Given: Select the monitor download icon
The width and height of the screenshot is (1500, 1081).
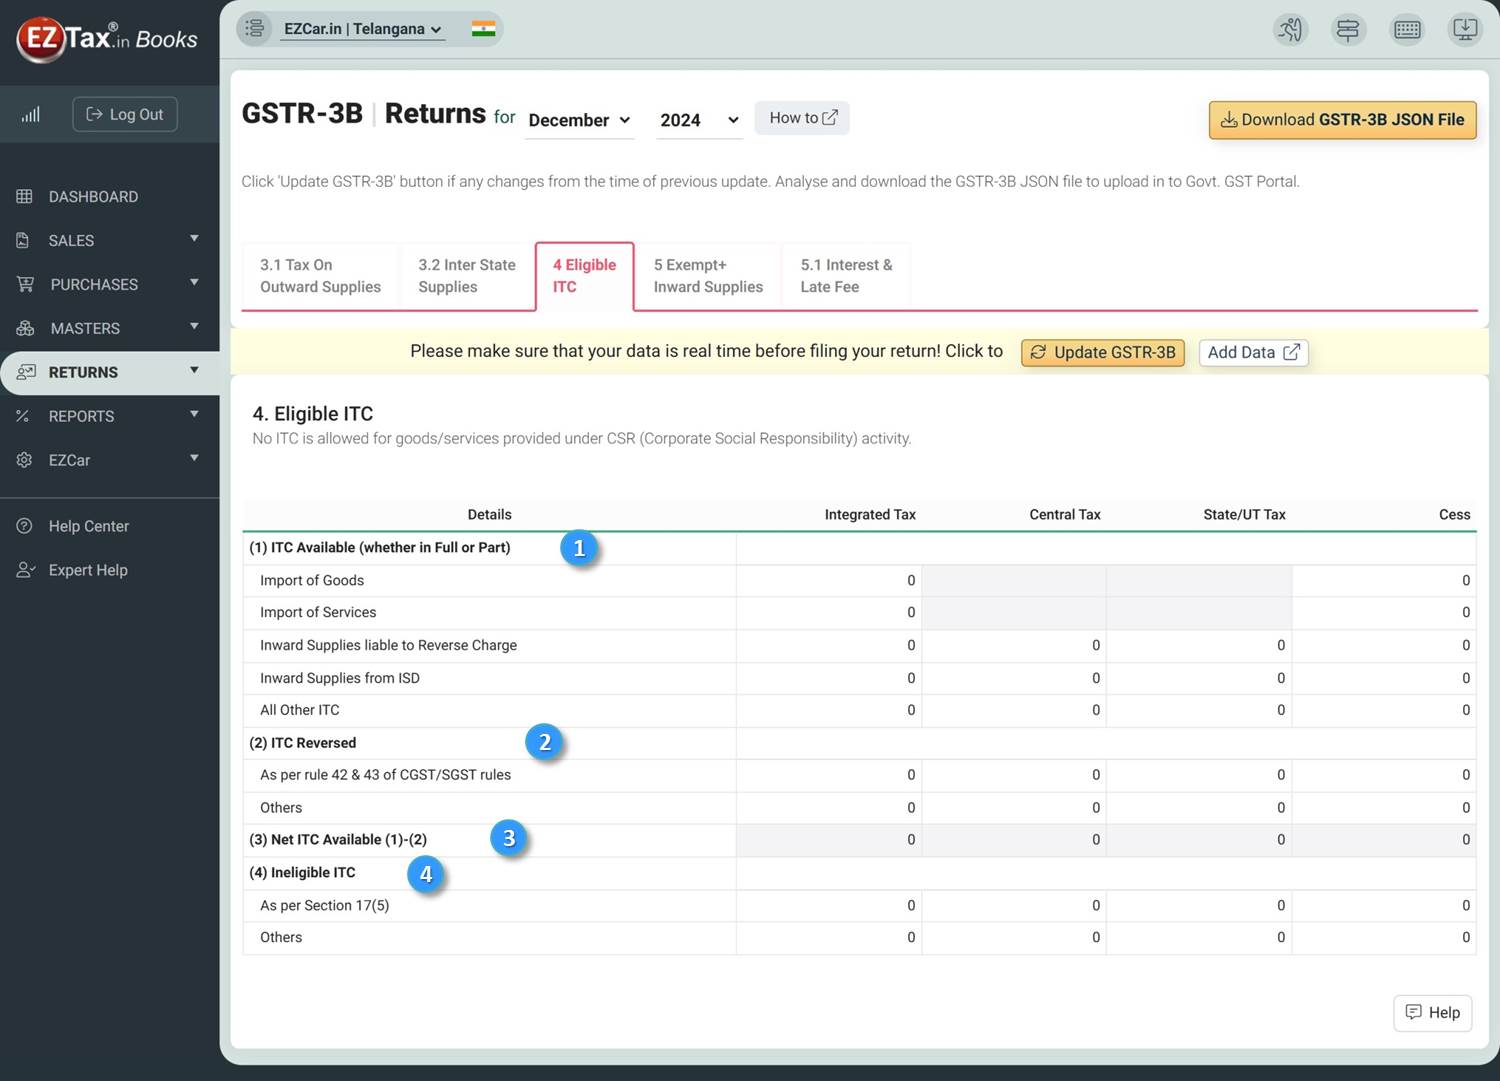Looking at the screenshot, I should tap(1465, 30).
